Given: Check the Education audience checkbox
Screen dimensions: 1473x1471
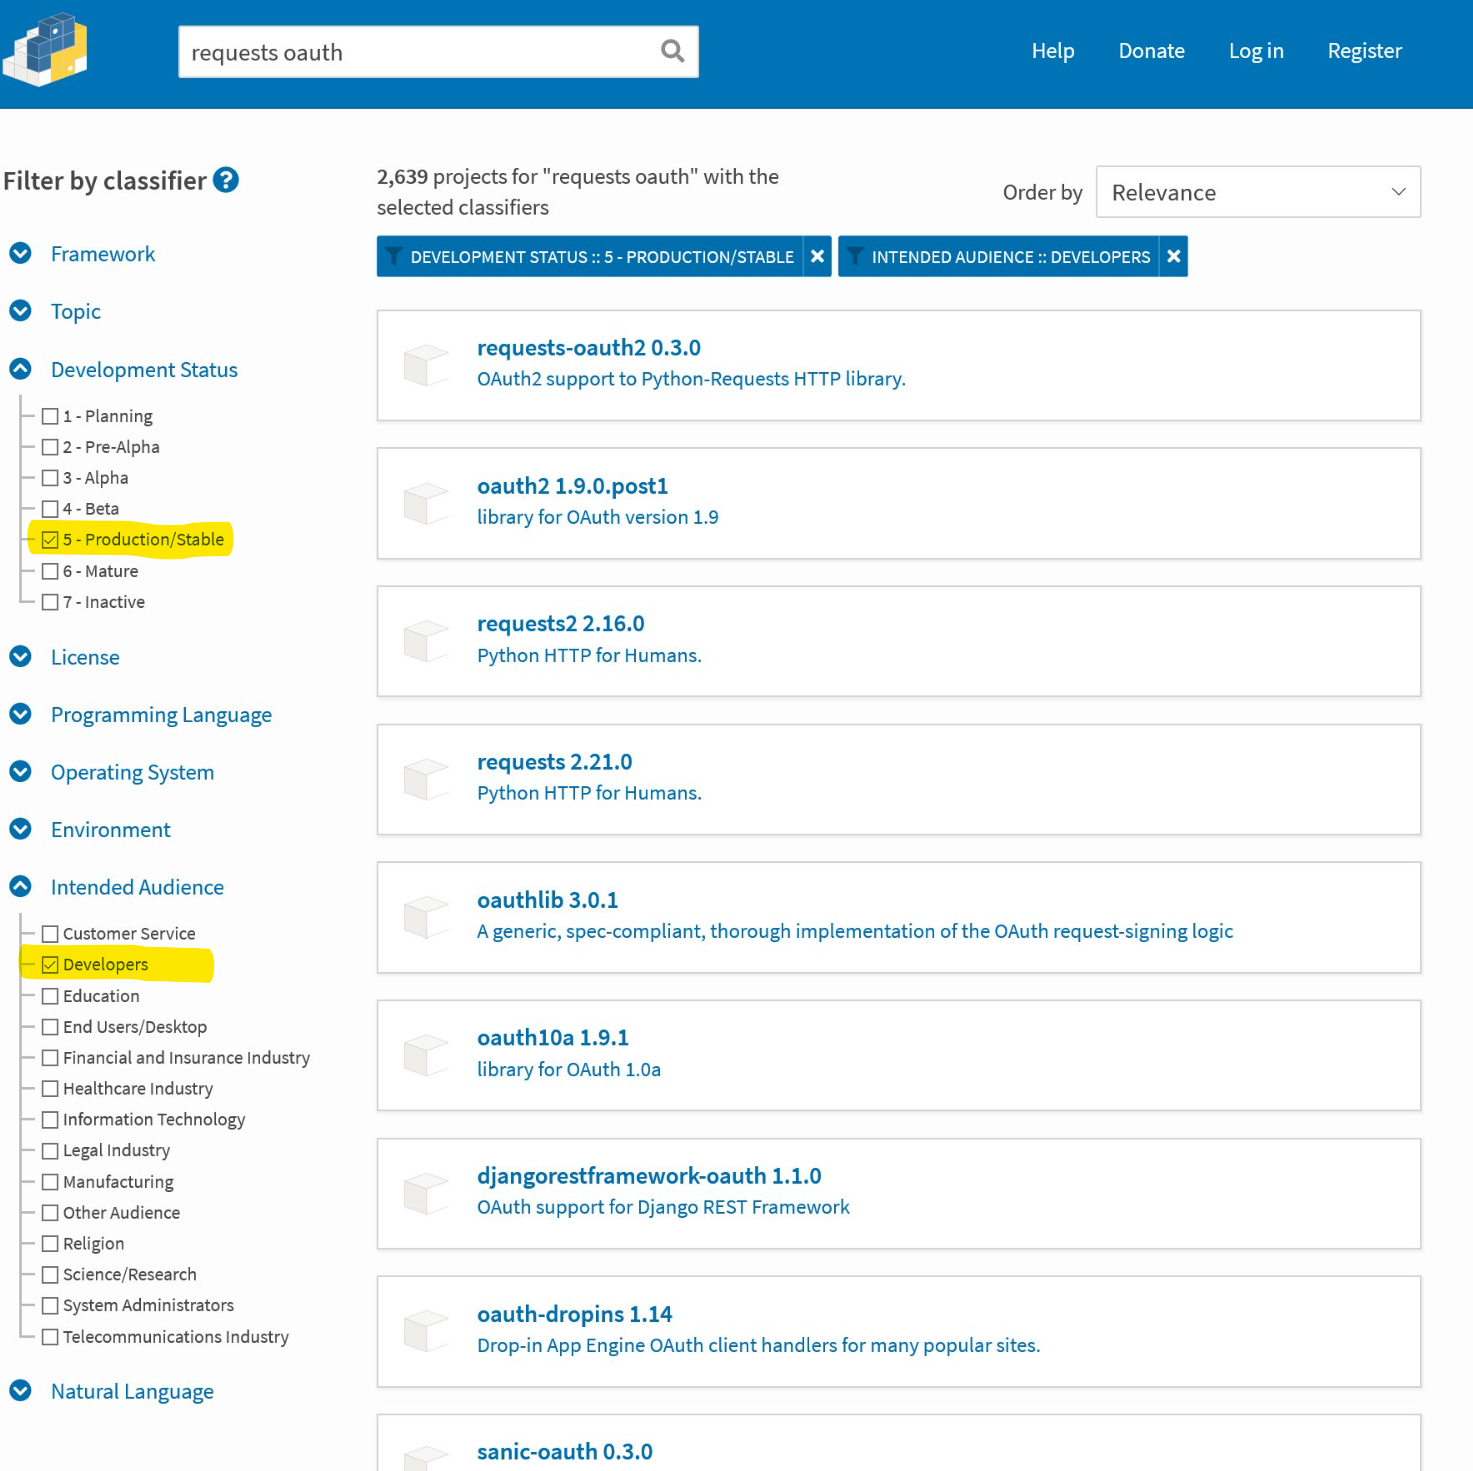Looking at the screenshot, I should tap(50, 996).
